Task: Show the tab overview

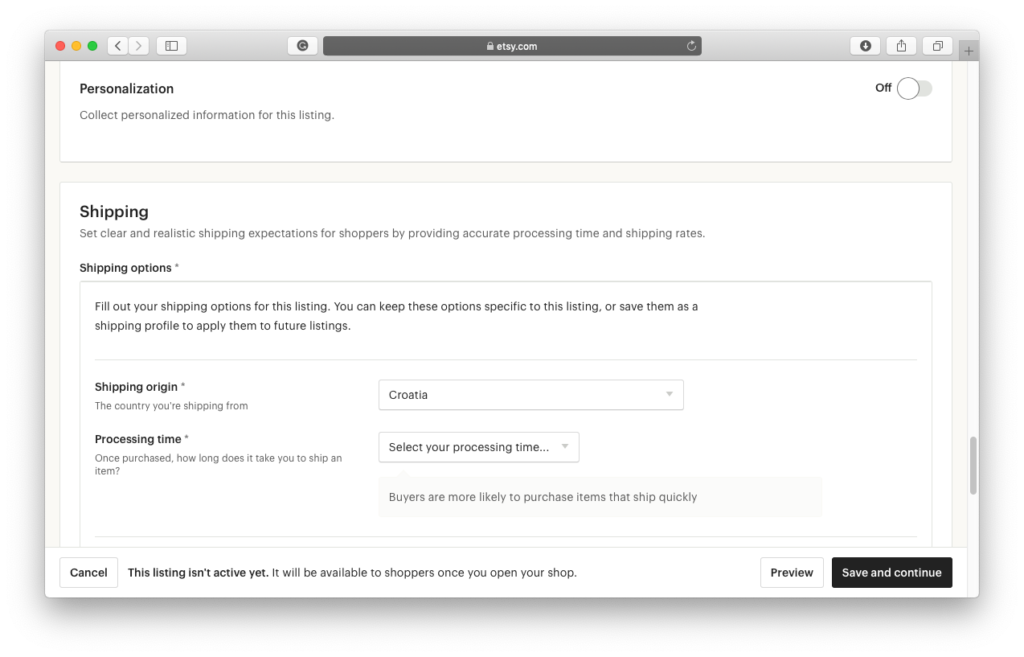Action: pyautogui.click(x=938, y=45)
